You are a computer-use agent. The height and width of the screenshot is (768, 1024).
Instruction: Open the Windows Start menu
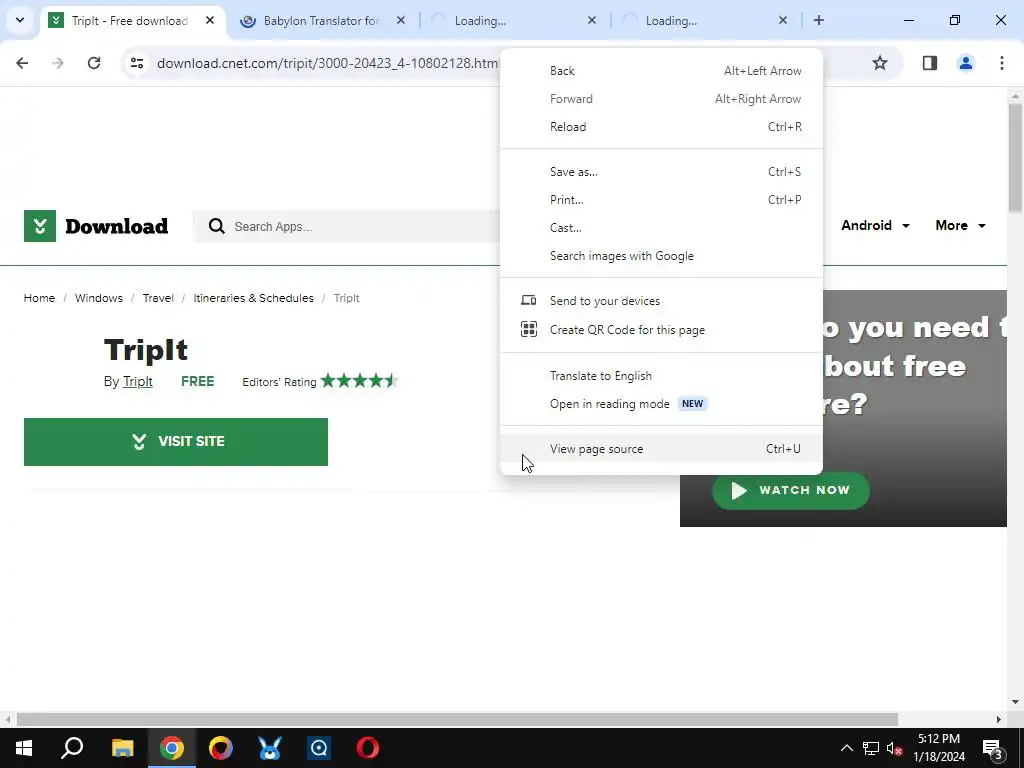[24, 748]
